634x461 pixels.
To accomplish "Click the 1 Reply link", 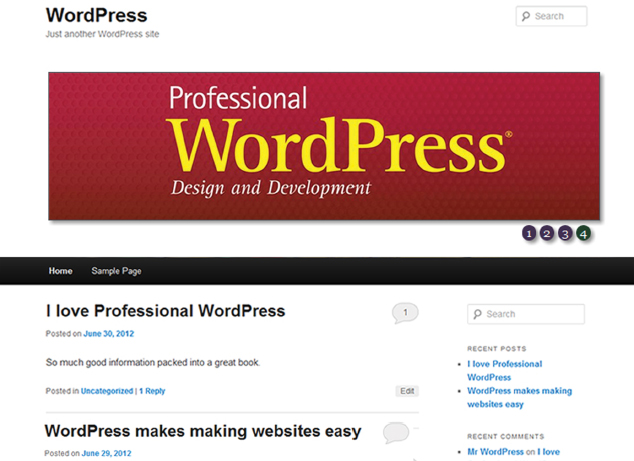I will point(152,391).
